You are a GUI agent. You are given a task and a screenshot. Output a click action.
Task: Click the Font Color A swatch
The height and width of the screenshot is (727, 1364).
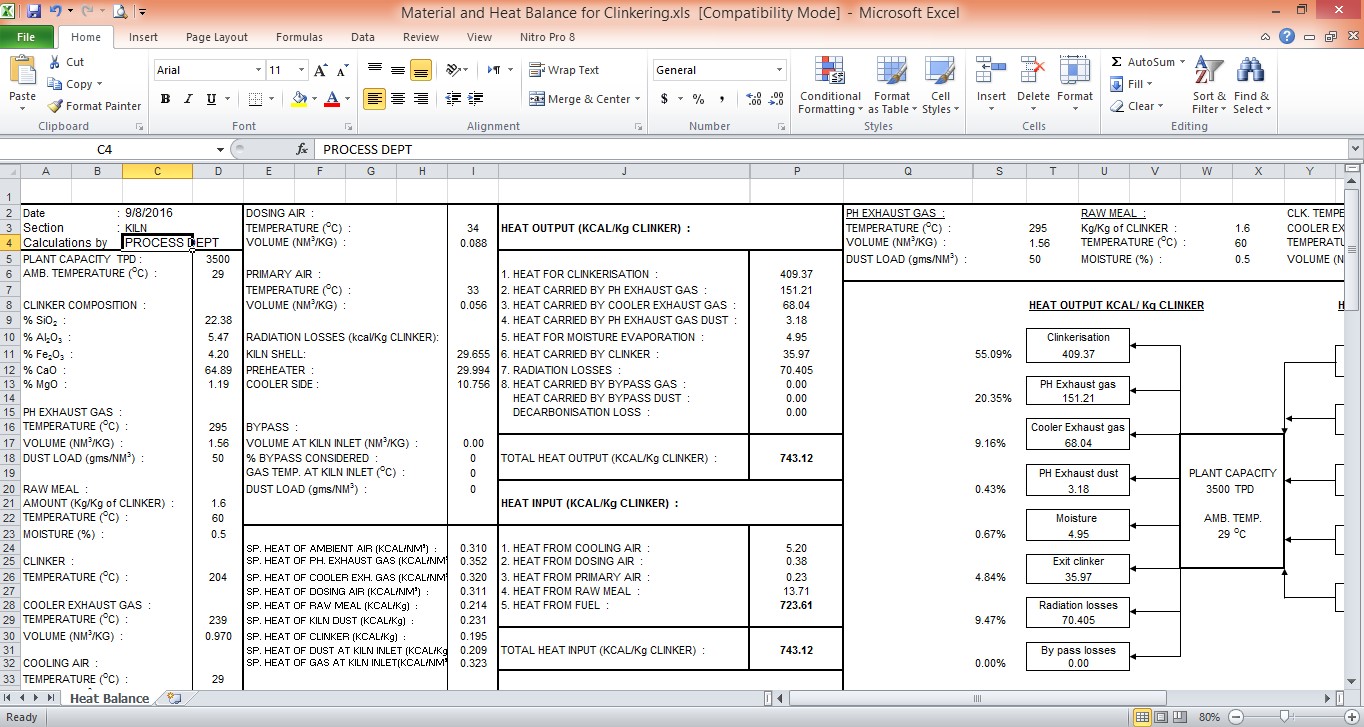pos(331,99)
